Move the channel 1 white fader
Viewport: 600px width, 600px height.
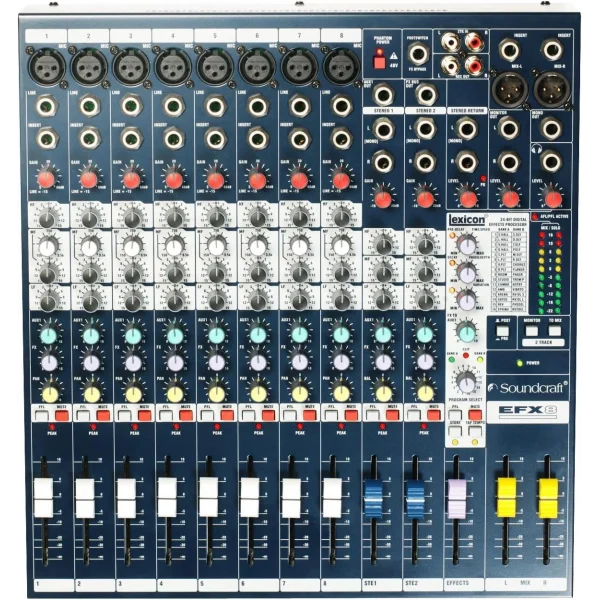[x=44, y=497]
